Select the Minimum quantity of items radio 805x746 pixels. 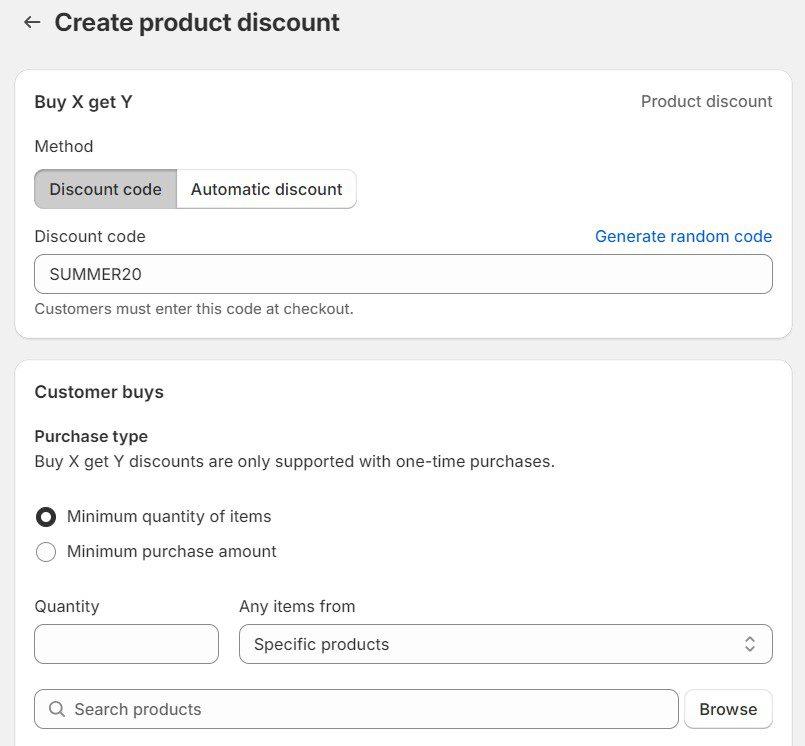(46, 517)
